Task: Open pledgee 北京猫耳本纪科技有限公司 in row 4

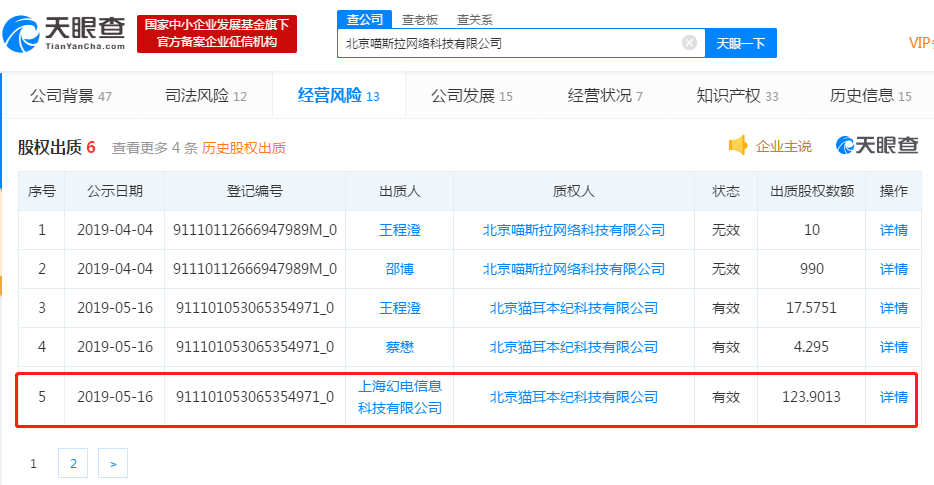Action: tap(574, 347)
